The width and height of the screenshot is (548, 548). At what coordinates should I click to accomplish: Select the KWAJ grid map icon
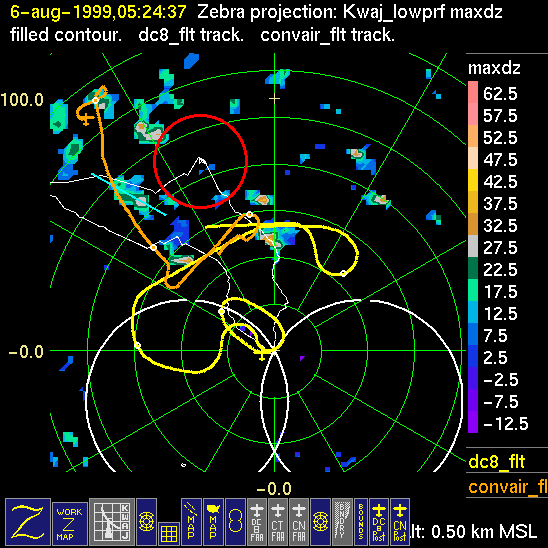(x=112, y=522)
